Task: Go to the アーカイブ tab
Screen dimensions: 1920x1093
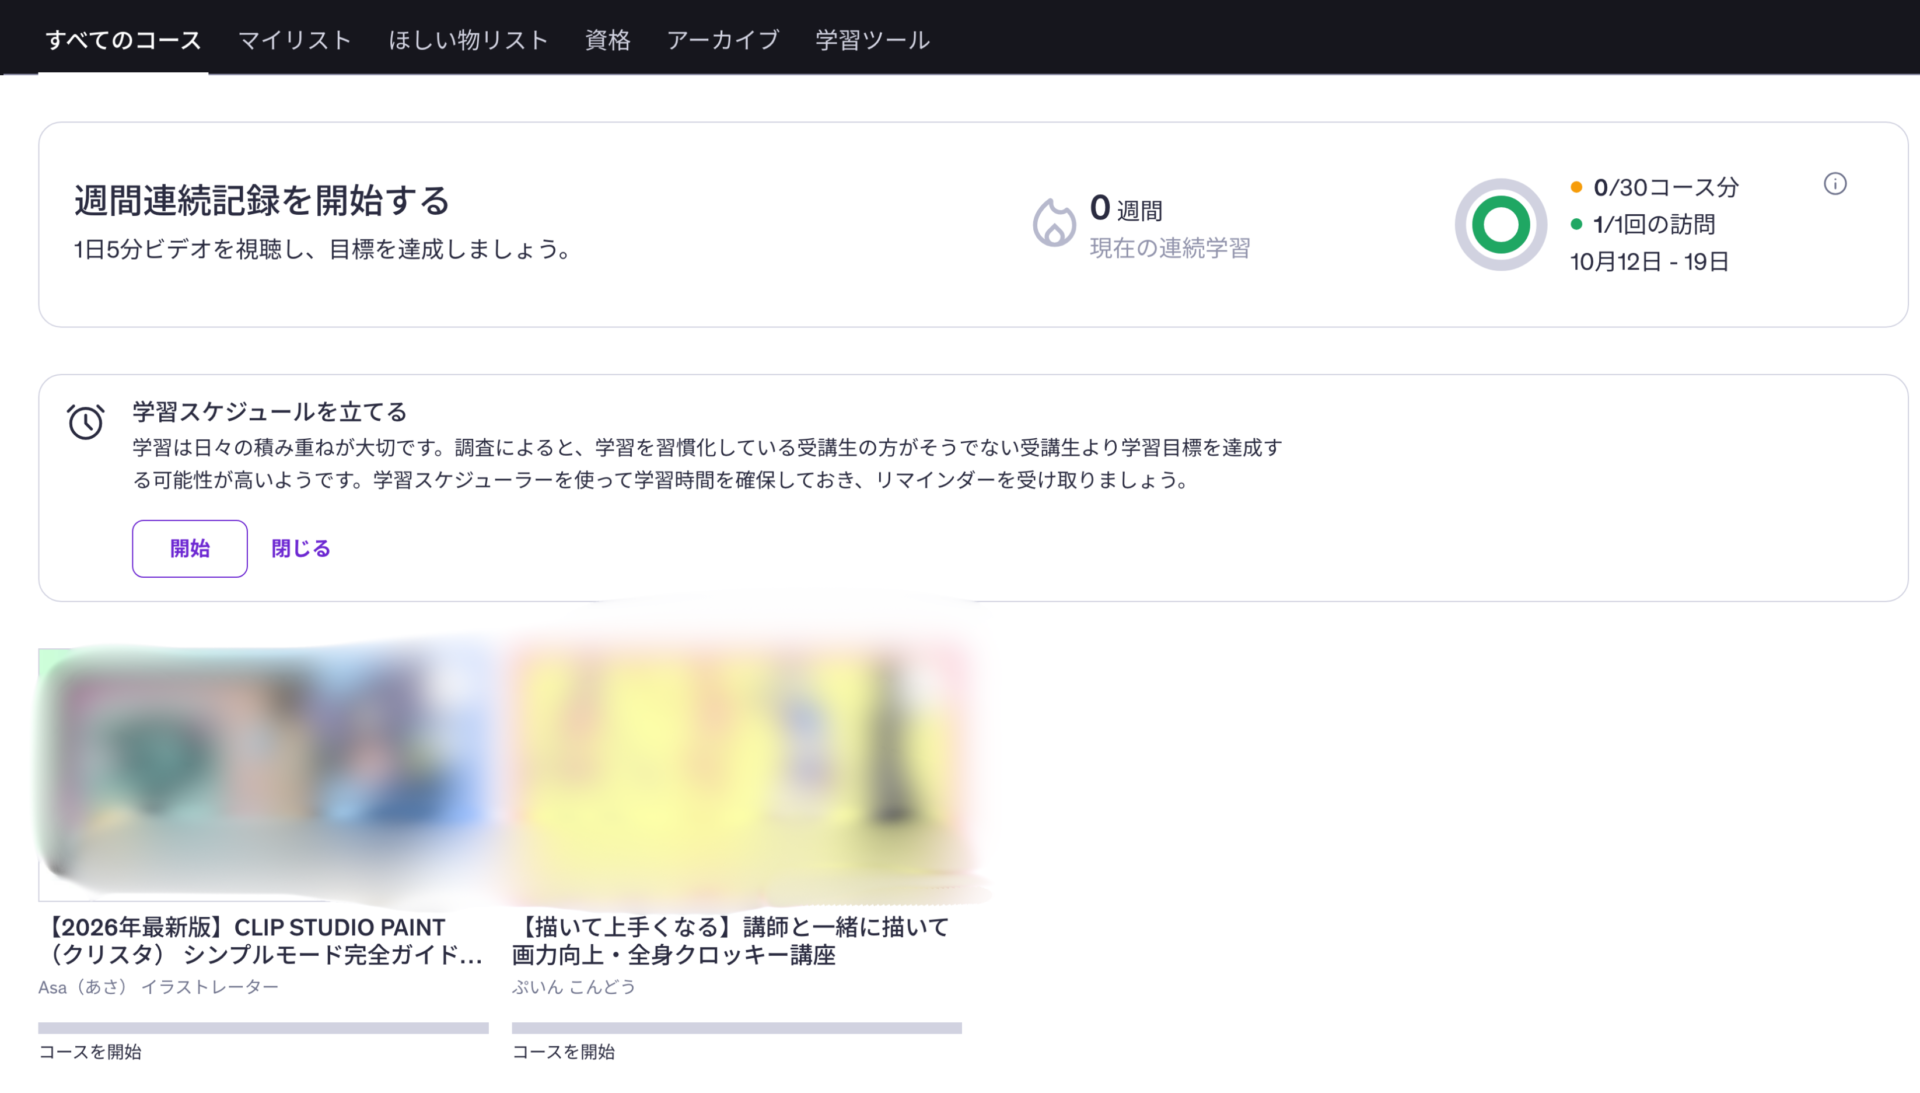Action: (x=722, y=40)
